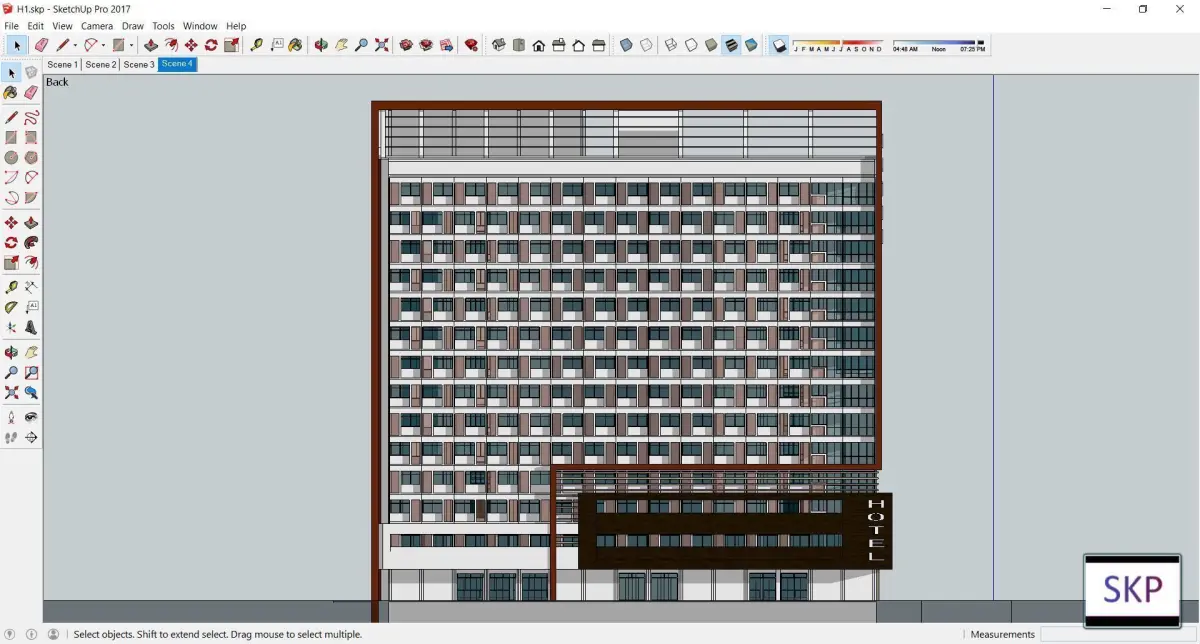
Task: Open the Camera menu
Action: (x=97, y=26)
